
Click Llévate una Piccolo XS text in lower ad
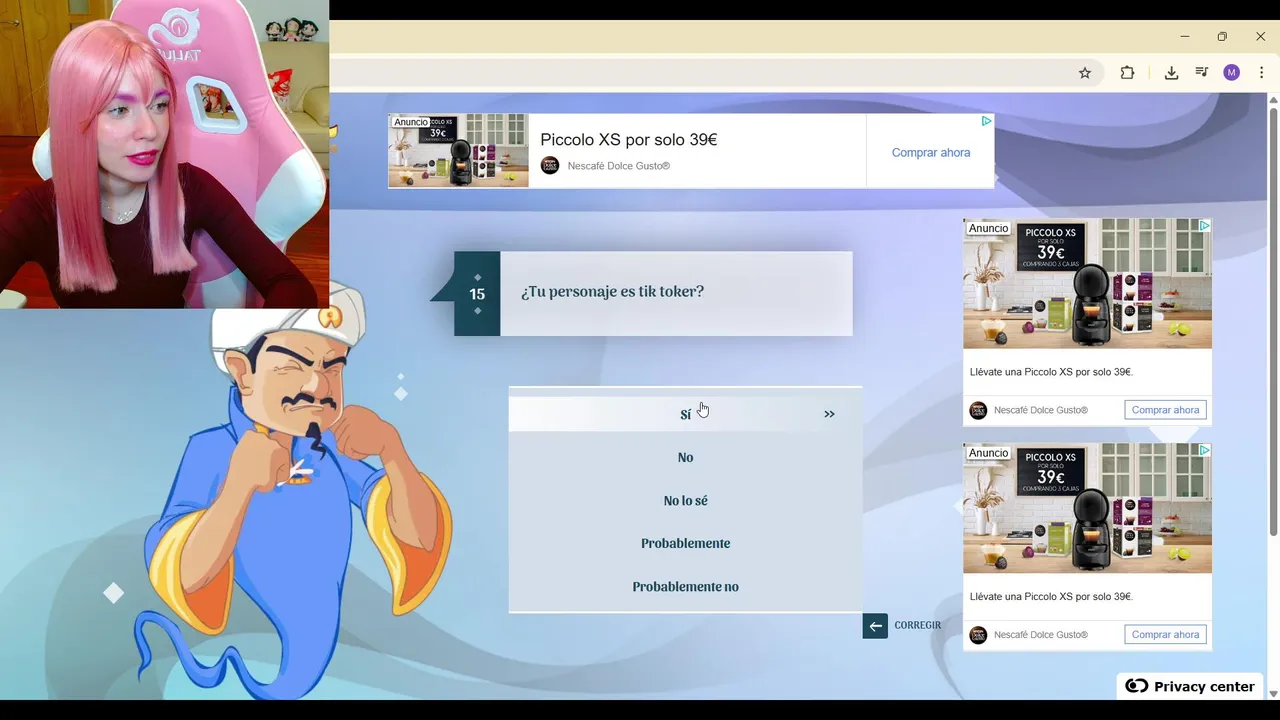(1051, 597)
